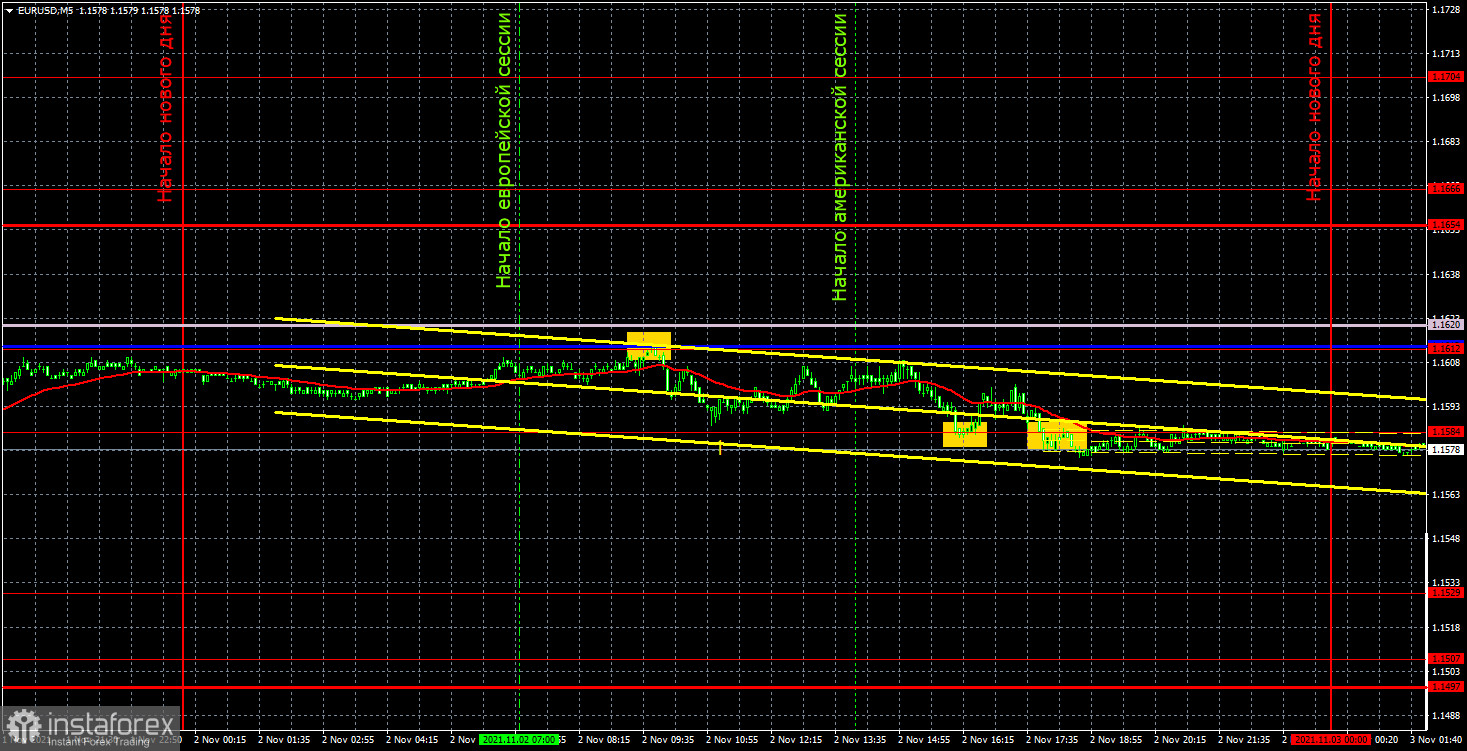The height and width of the screenshot is (751, 1467).
Task: Select the green 2021.11.02 07:00 time marker
Action: click(519, 740)
